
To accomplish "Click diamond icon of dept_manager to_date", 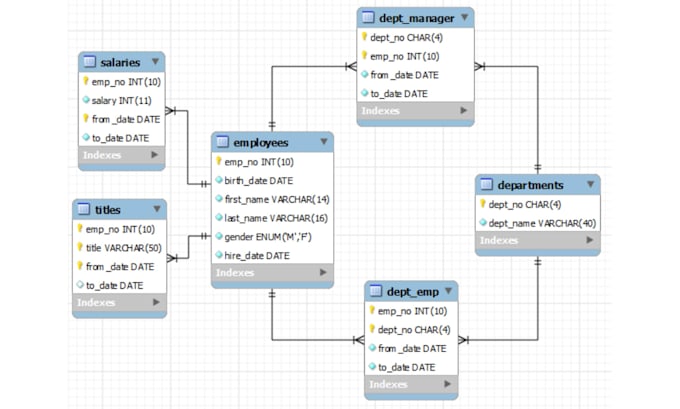I will tap(365, 93).
